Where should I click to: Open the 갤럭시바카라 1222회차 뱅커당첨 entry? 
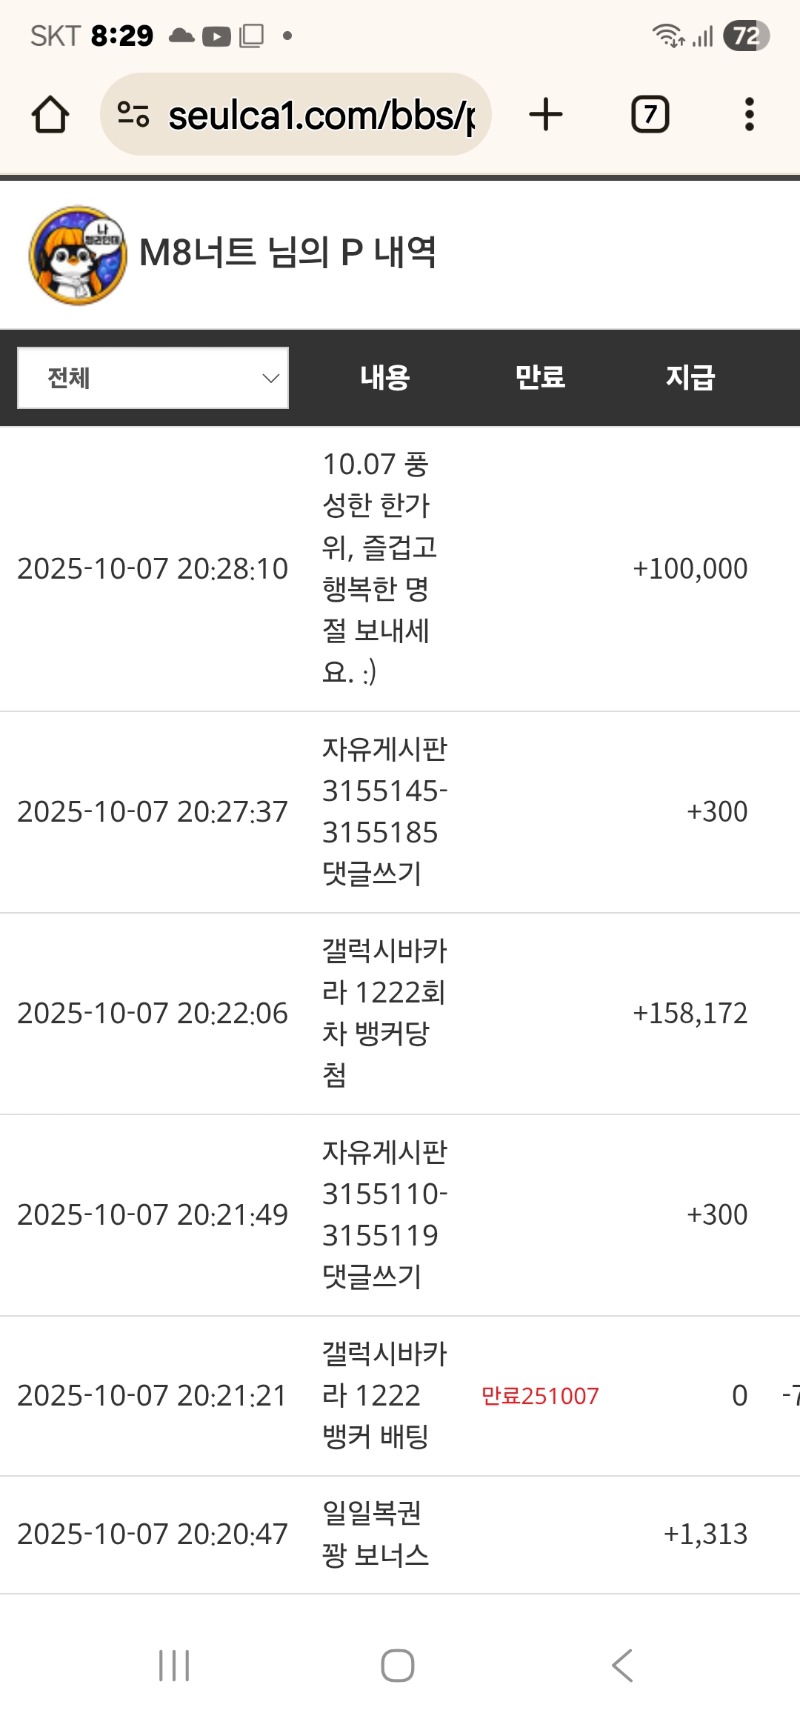click(x=384, y=1012)
